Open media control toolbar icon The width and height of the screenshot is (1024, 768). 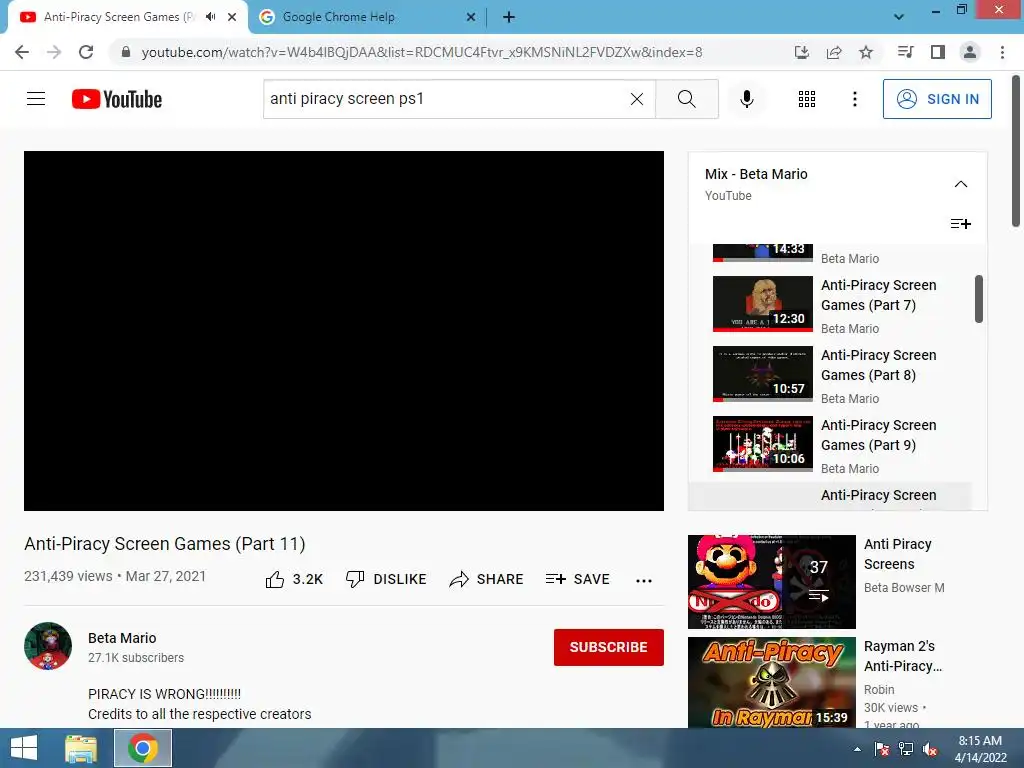905,52
